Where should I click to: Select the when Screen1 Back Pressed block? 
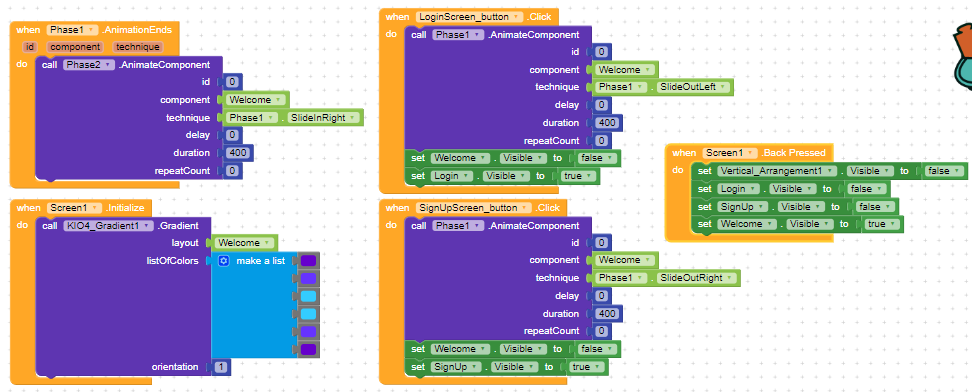tap(684, 153)
